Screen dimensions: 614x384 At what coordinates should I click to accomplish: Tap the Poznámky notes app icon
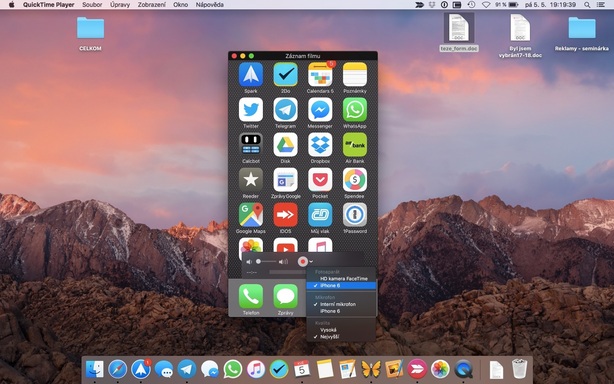coord(355,74)
